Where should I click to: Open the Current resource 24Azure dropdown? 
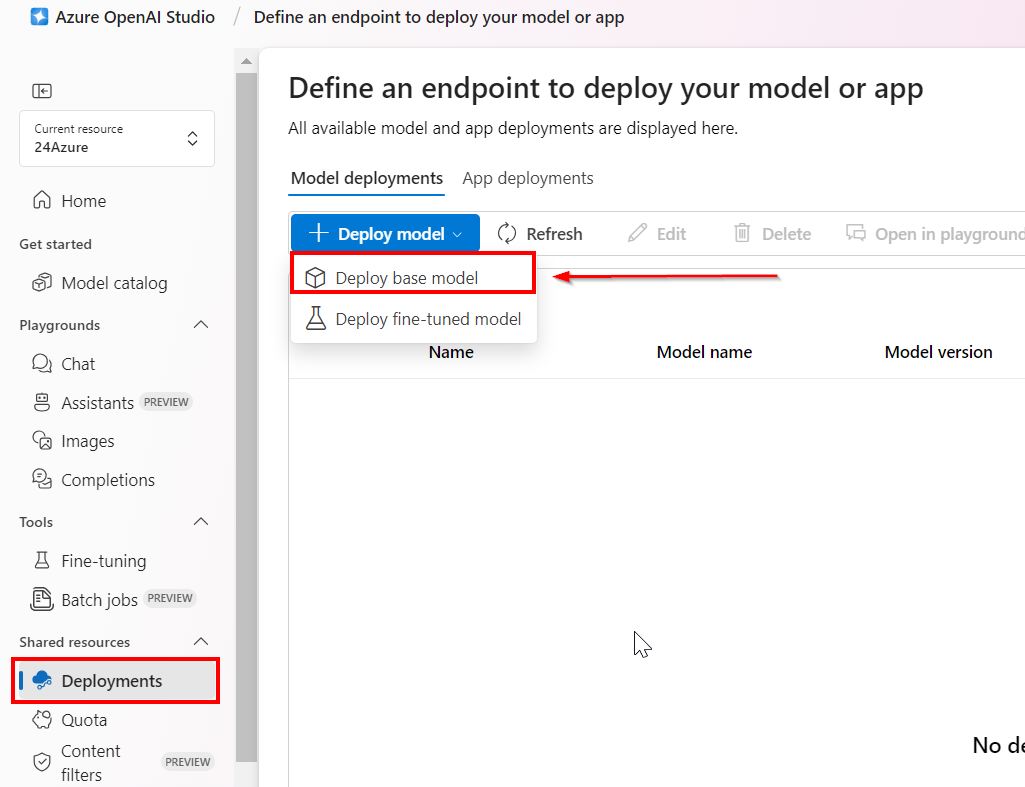click(116, 138)
